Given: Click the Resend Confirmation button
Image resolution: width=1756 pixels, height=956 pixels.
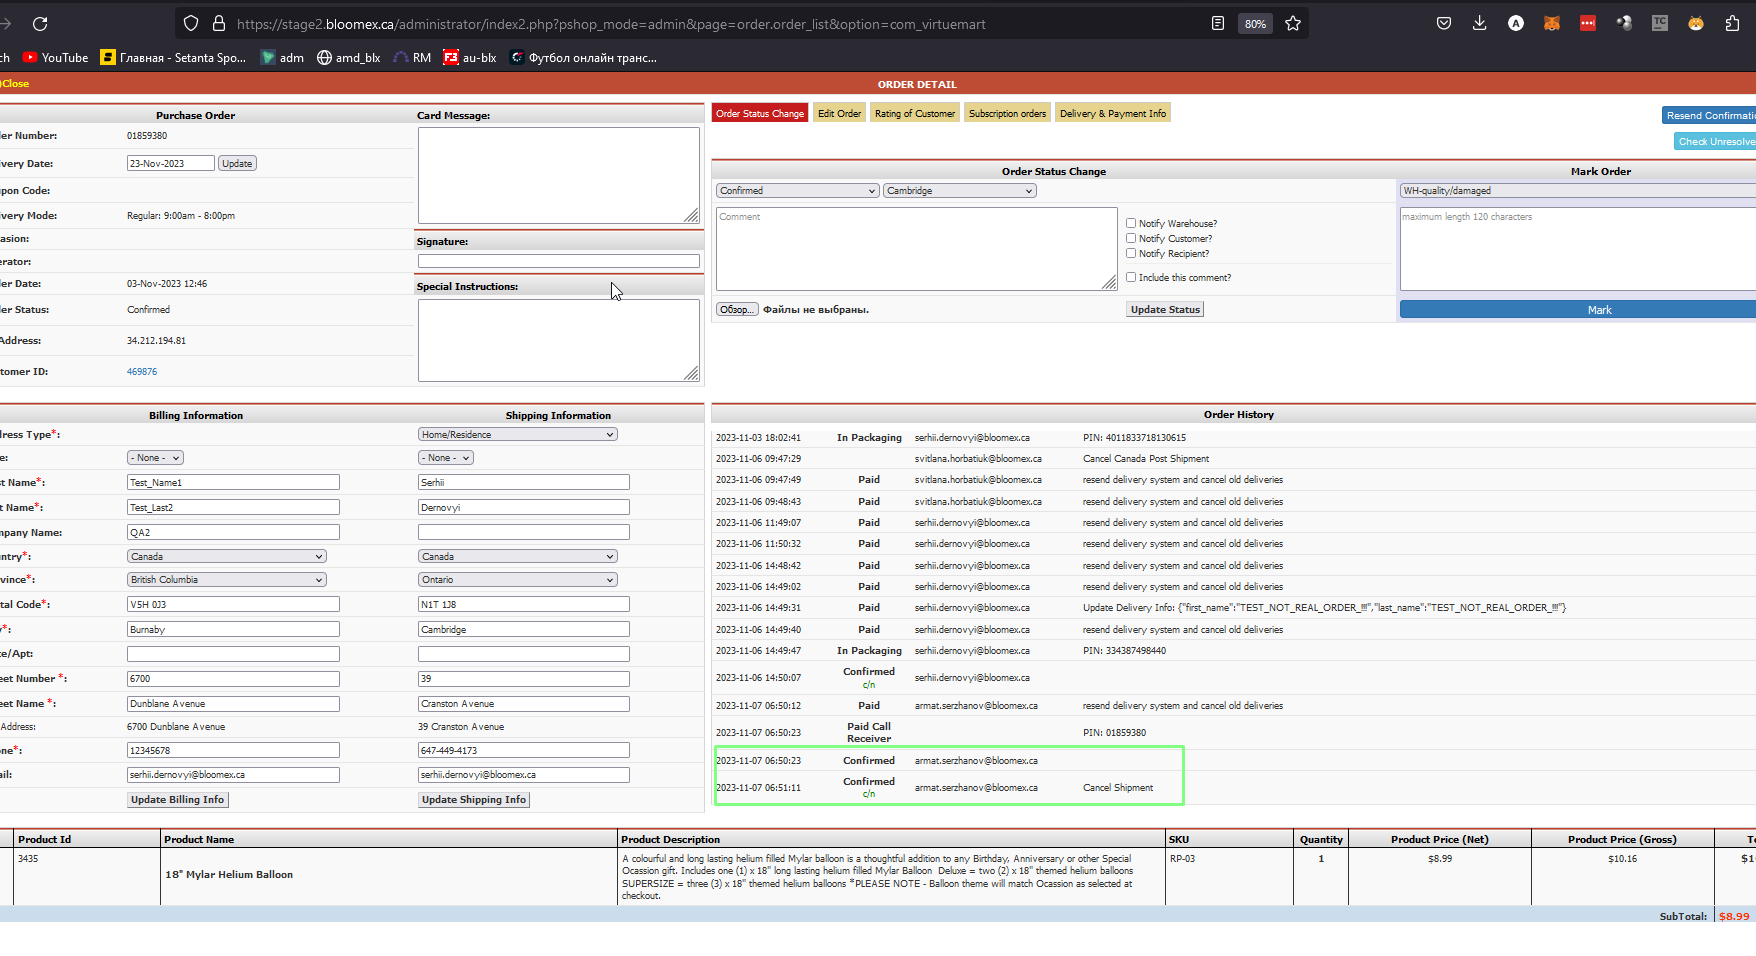Looking at the screenshot, I should pos(1709,115).
